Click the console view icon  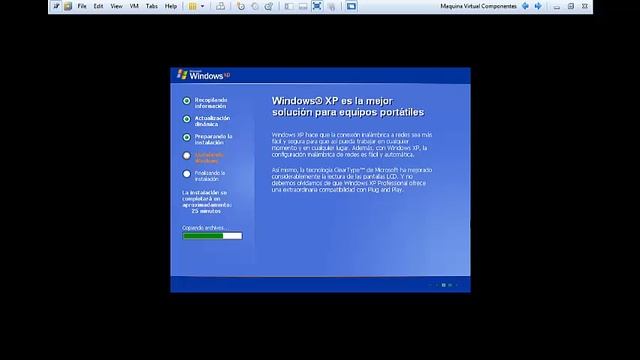point(351,6)
